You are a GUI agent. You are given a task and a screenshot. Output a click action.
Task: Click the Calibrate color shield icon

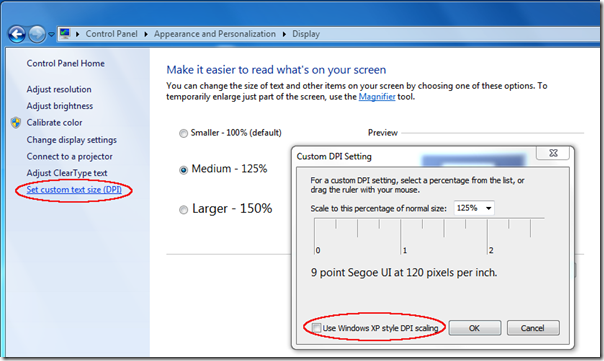point(16,123)
